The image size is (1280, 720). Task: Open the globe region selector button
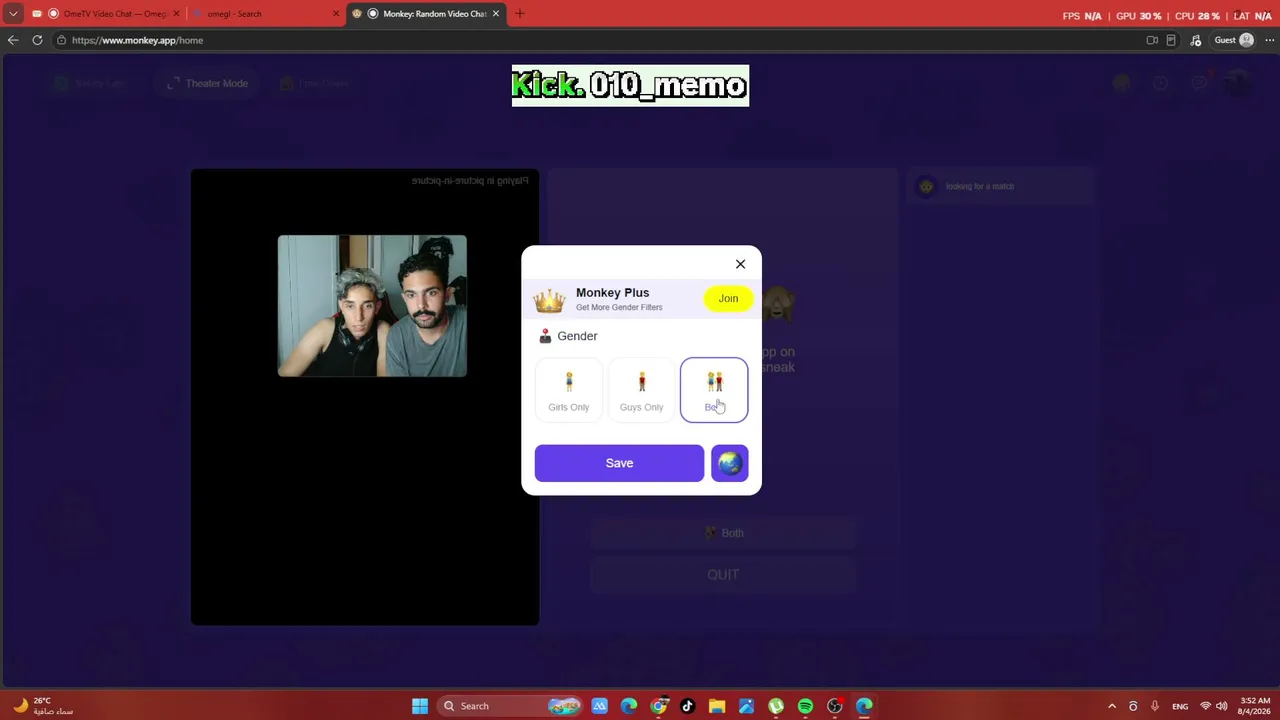click(730, 463)
